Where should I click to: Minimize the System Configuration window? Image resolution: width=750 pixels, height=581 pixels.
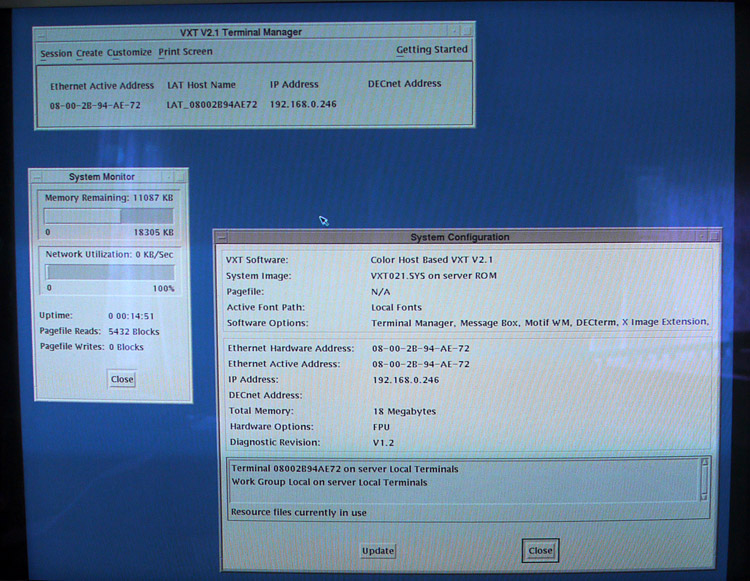click(699, 237)
